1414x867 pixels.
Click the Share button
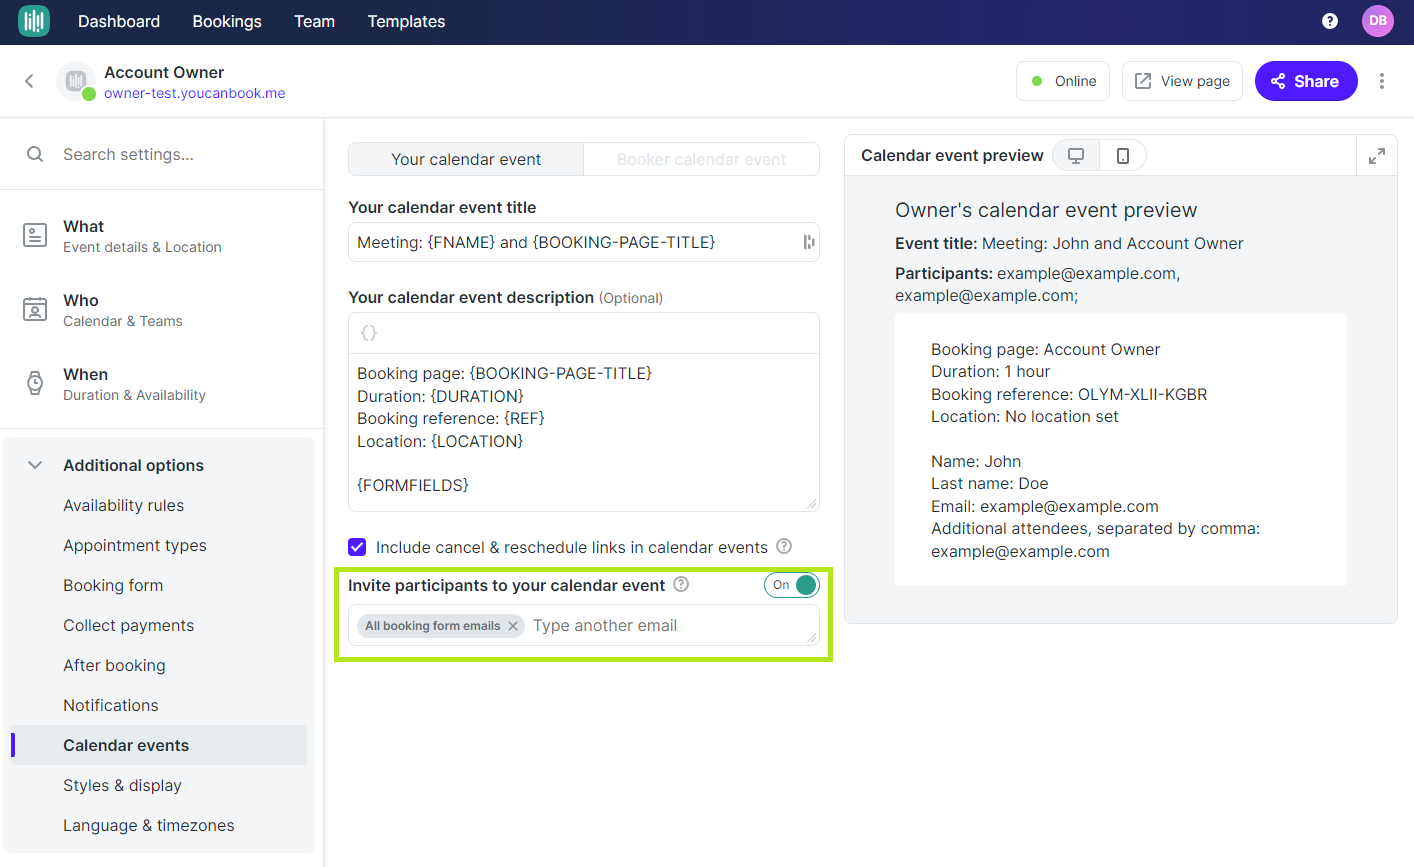1306,81
